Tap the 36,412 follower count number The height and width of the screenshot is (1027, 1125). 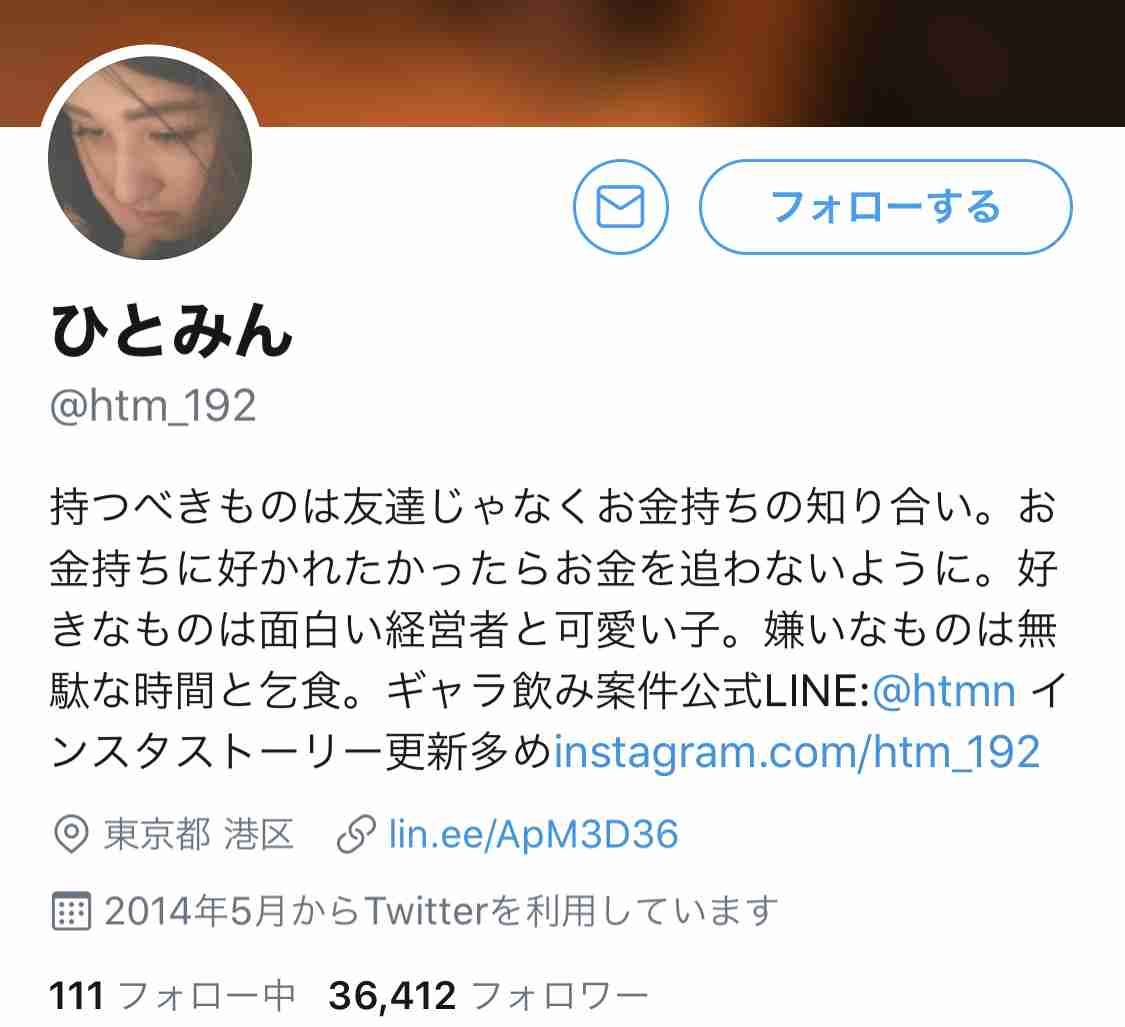(392, 996)
